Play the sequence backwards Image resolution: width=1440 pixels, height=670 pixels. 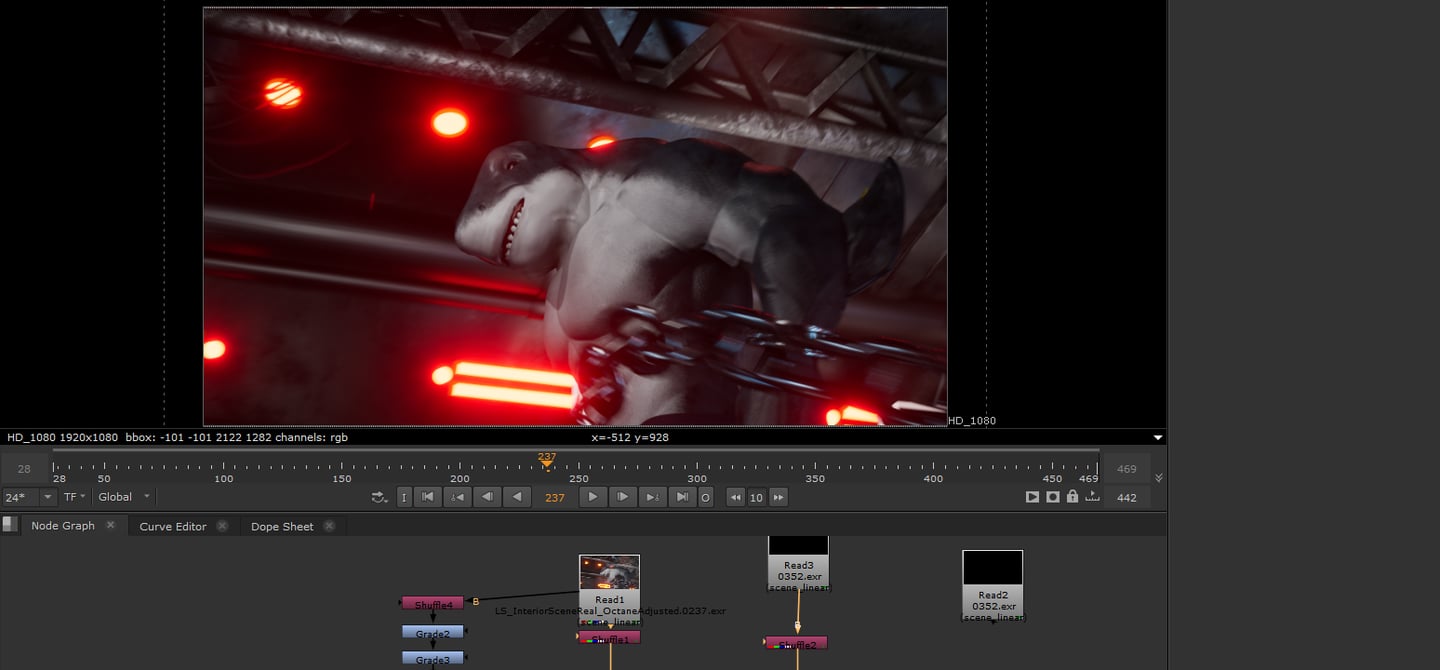[x=517, y=497]
